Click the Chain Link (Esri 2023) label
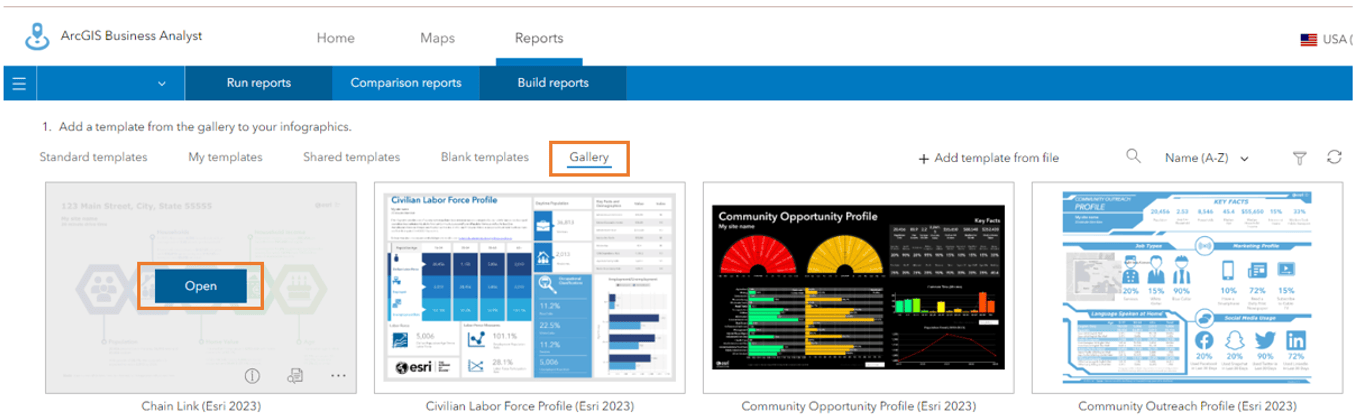Image resolution: width=1358 pixels, height=420 pixels. click(x=200, y=407)
